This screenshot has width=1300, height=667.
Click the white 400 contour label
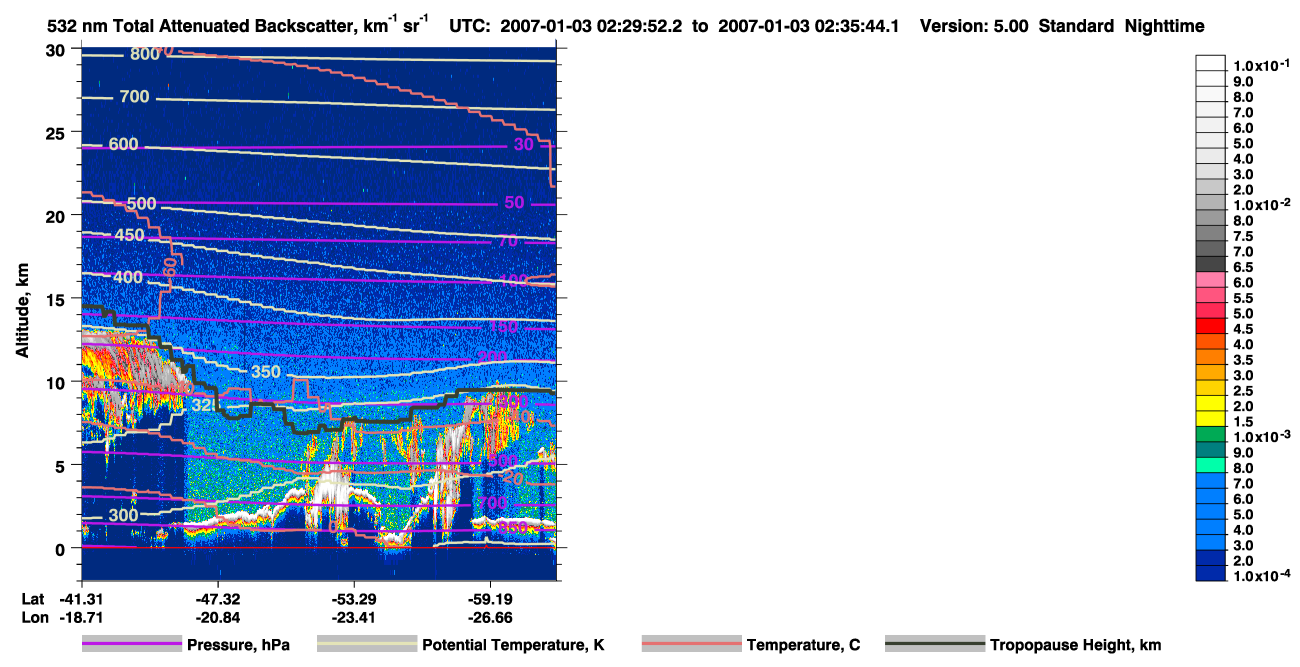point(128,277)
